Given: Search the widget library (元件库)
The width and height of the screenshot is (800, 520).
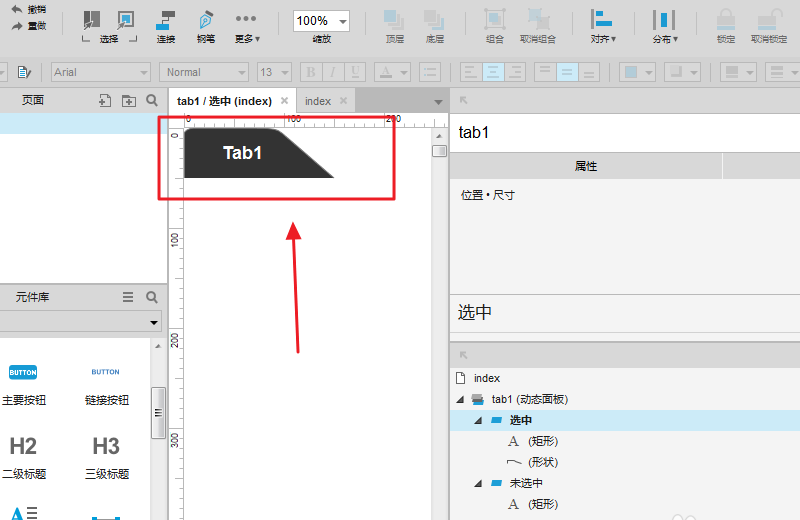Looking at the screenshot, I should coord(152,297).
